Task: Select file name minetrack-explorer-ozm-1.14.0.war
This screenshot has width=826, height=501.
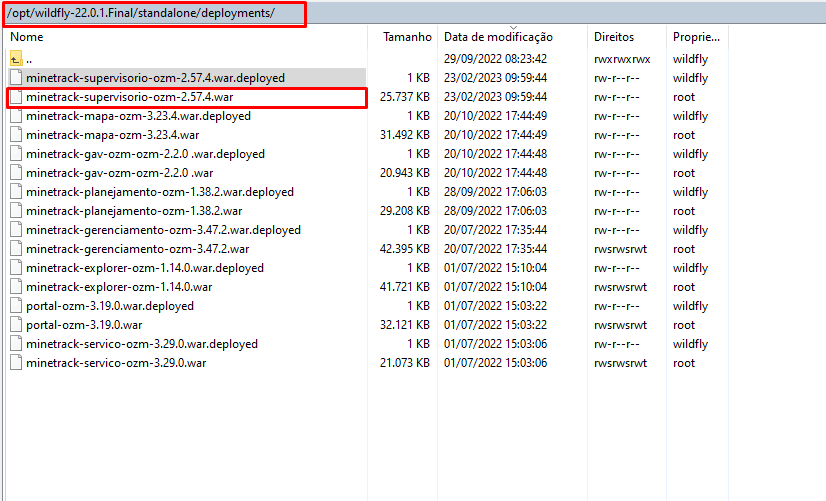Action: click(x=119, y=287)
